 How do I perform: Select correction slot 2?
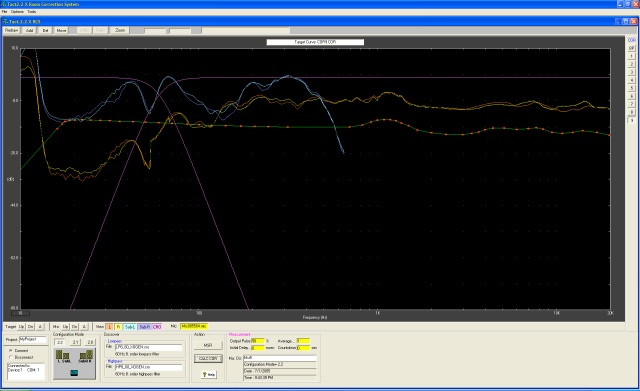pyautogui.click(x=631, y=64)
